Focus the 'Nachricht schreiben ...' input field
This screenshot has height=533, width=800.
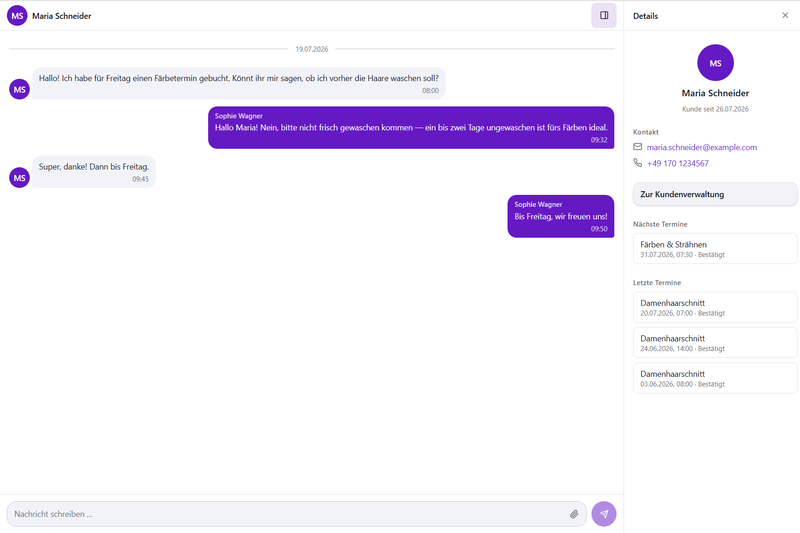coord(296,514)
